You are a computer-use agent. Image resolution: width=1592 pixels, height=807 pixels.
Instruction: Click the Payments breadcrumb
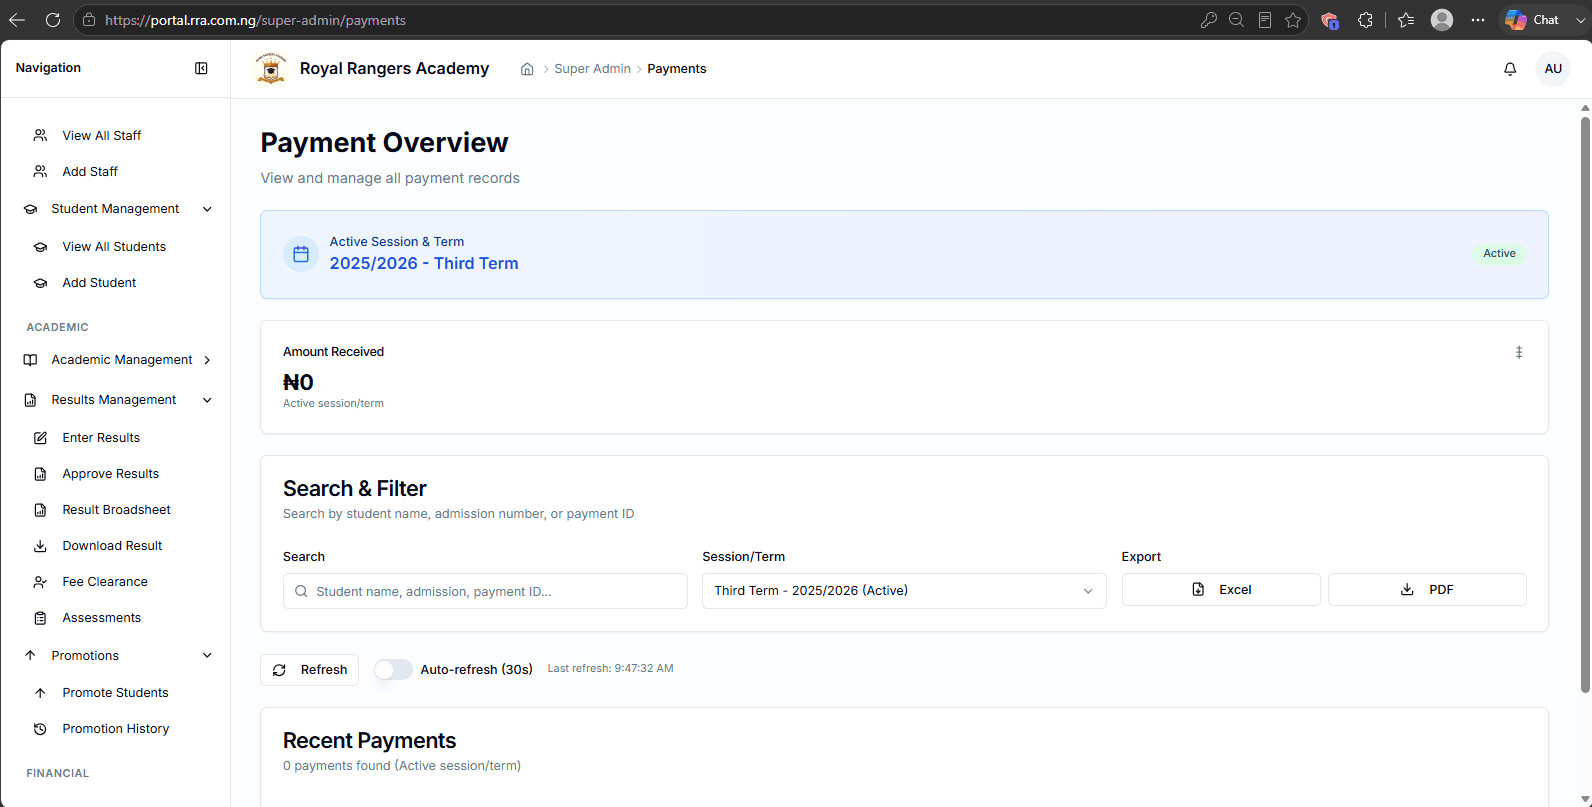pos(676,69)
